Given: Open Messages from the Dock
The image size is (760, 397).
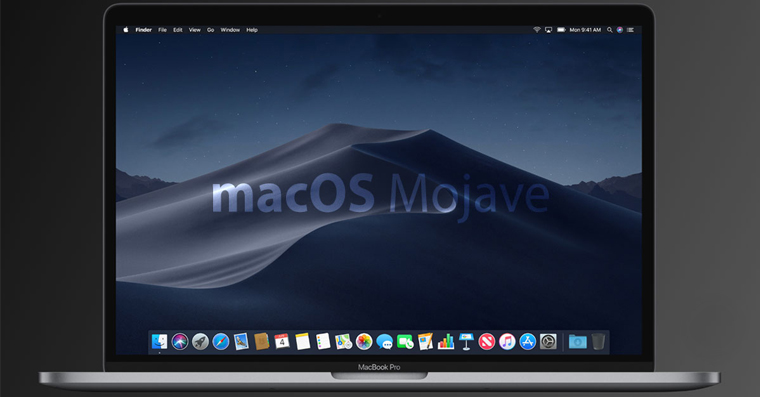Looking at the screenshot, I should [x=384, y=342].
